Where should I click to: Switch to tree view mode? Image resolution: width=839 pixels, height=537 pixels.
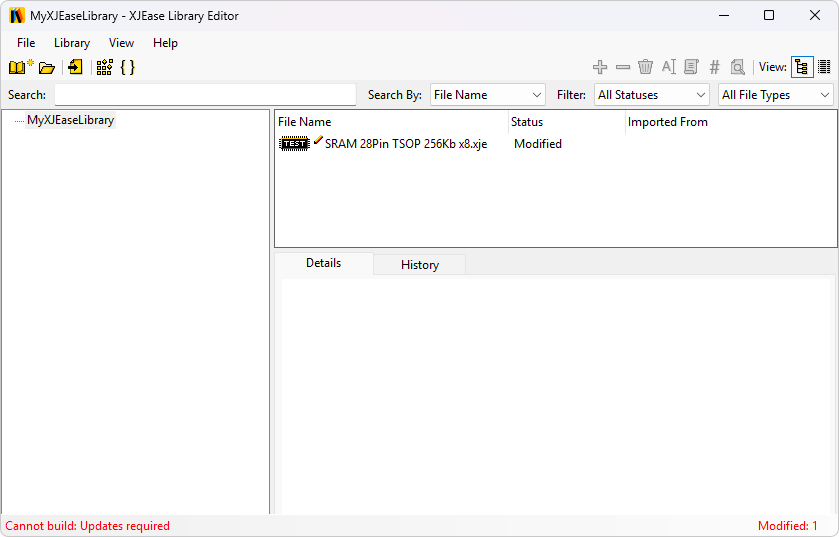(x=802, y=67)
